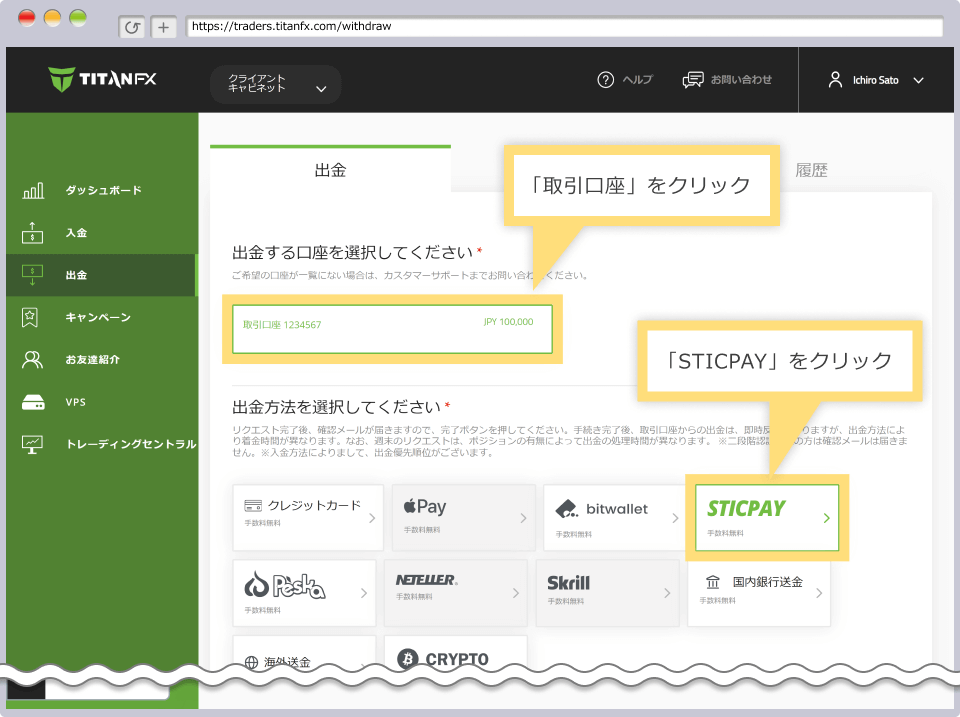Click the chevron on the Skrill card
Viewport: 960px width, 717px height.
(x=667, y=593)
